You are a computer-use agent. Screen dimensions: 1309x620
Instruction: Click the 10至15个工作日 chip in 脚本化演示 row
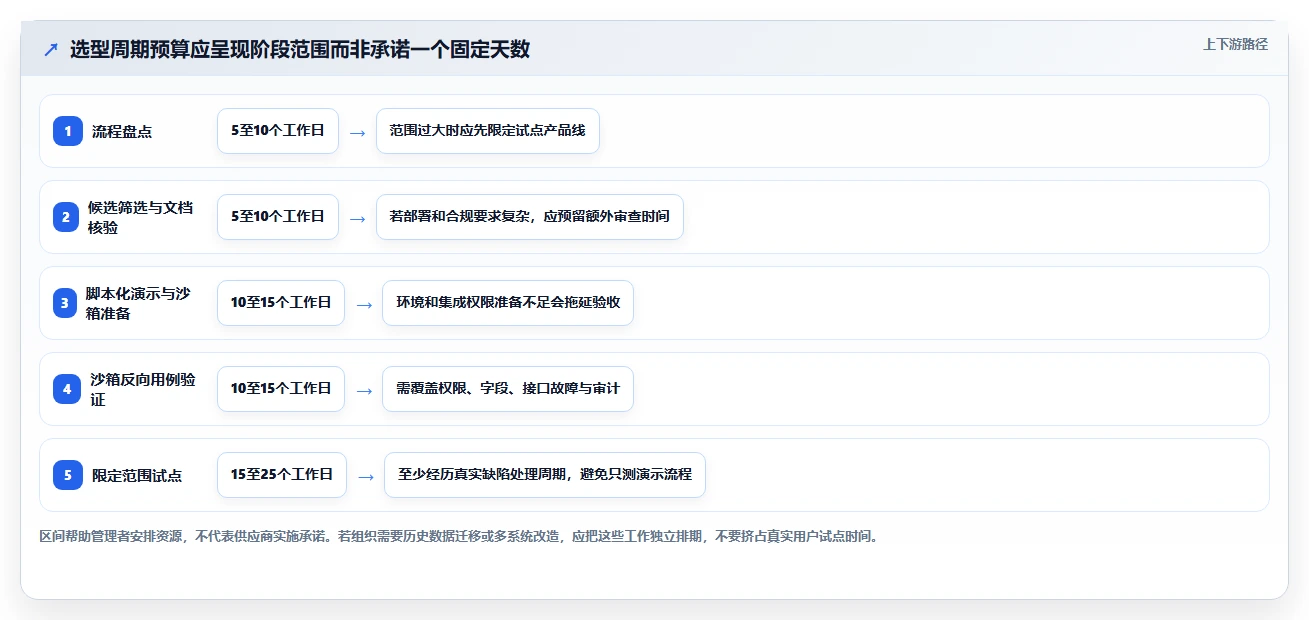[x=281, y=303]
